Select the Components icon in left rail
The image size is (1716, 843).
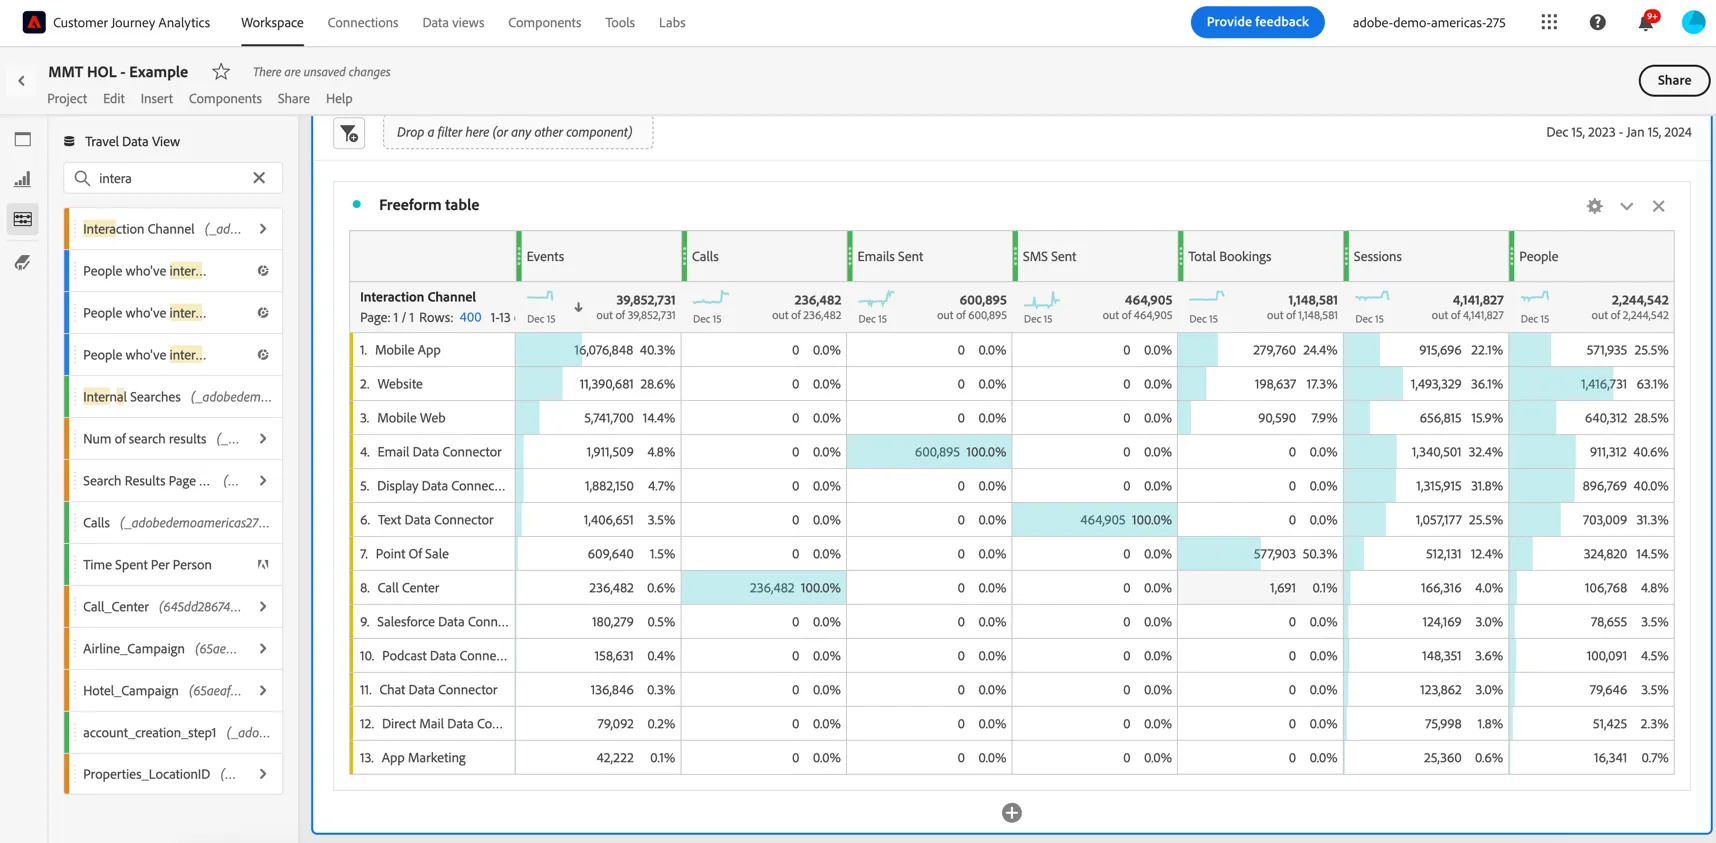(23, 219)
